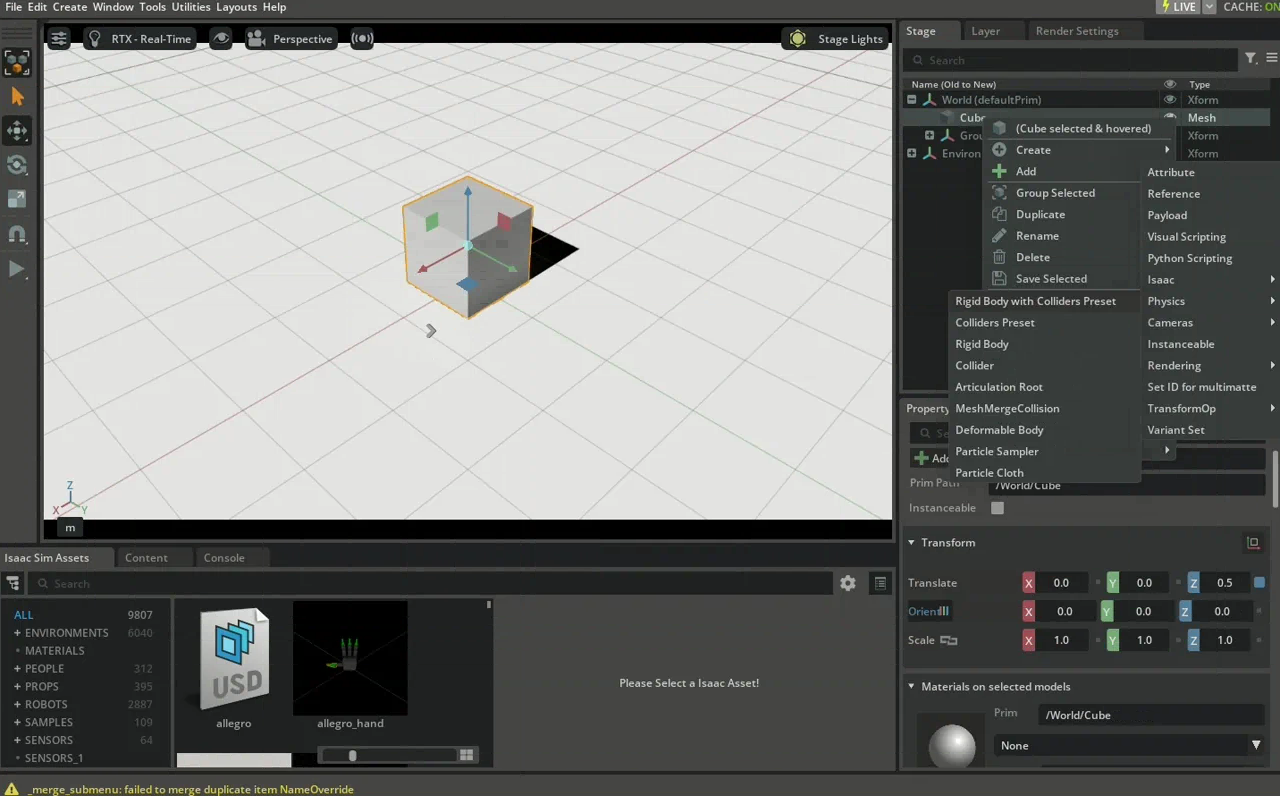This screenshot has width=1280, height=796.
Task: Switch to the Layer tab
Action: [984, 31]
